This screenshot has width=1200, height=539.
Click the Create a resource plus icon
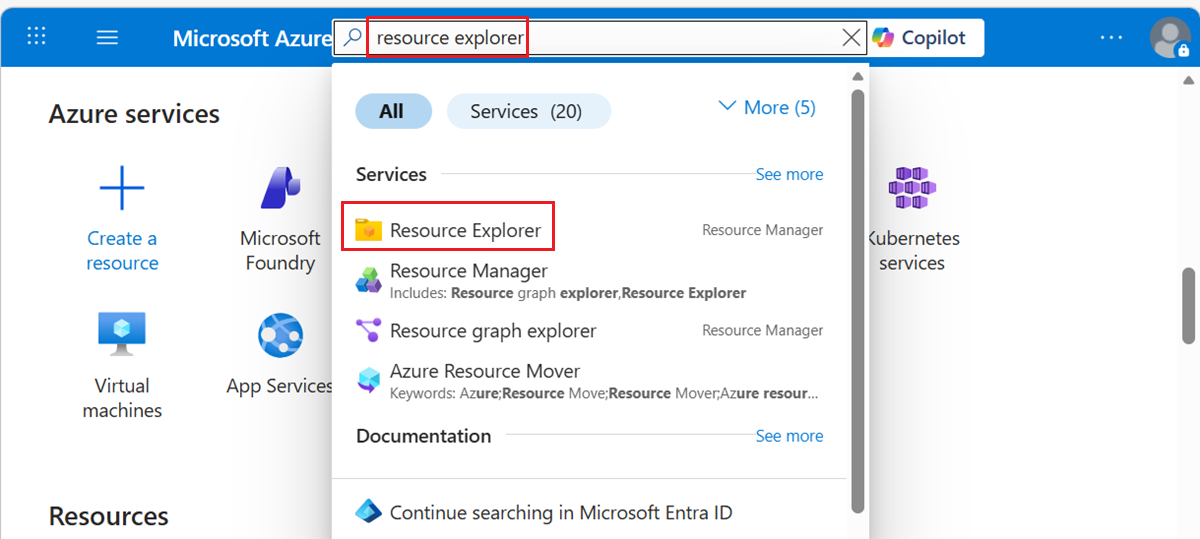click(122, 188)
